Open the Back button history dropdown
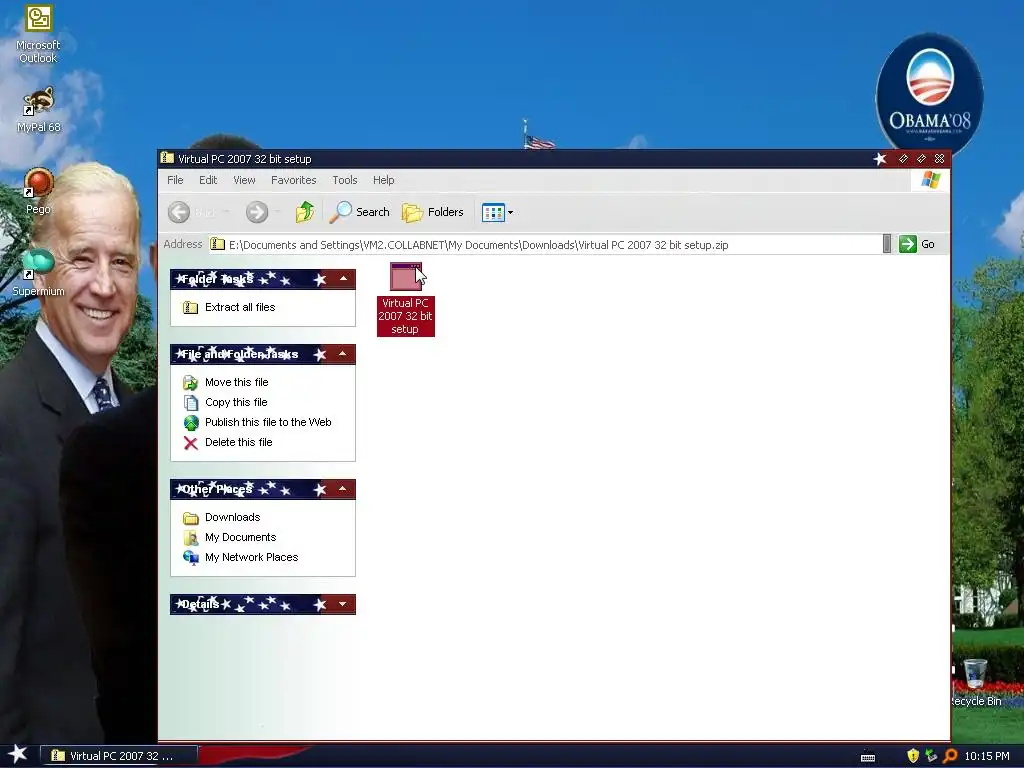This screenshot has width=1024, height=768. [x=226, y=212]
